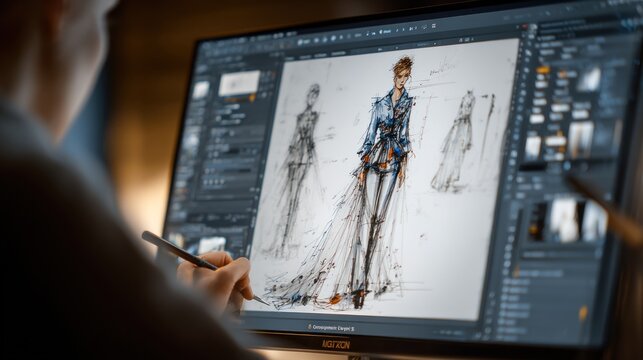The height and width of the screenshot is (360, 643).
Task: Open the large white preview thumbnail in left panel
Action: coord(239,83)
